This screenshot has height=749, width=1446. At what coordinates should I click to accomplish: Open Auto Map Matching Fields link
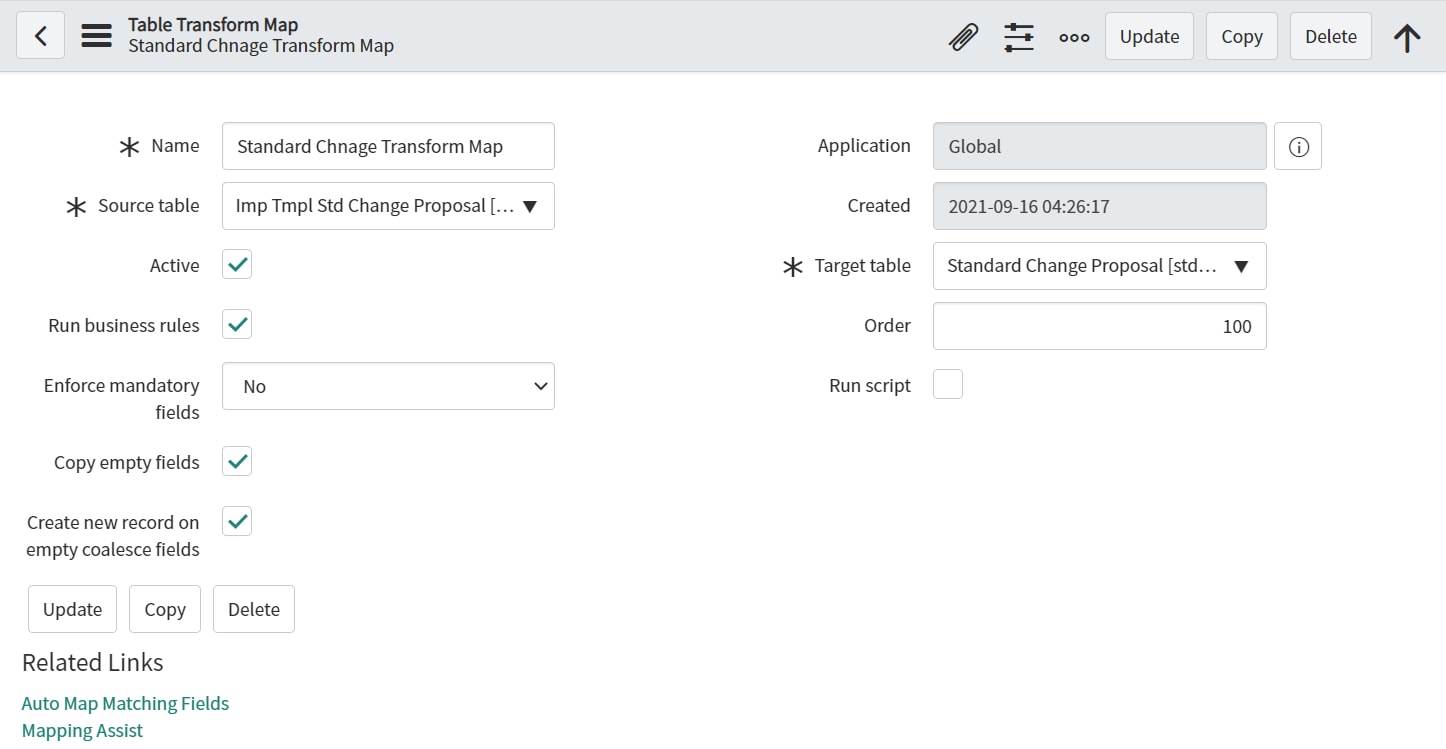tap(125, 703)
